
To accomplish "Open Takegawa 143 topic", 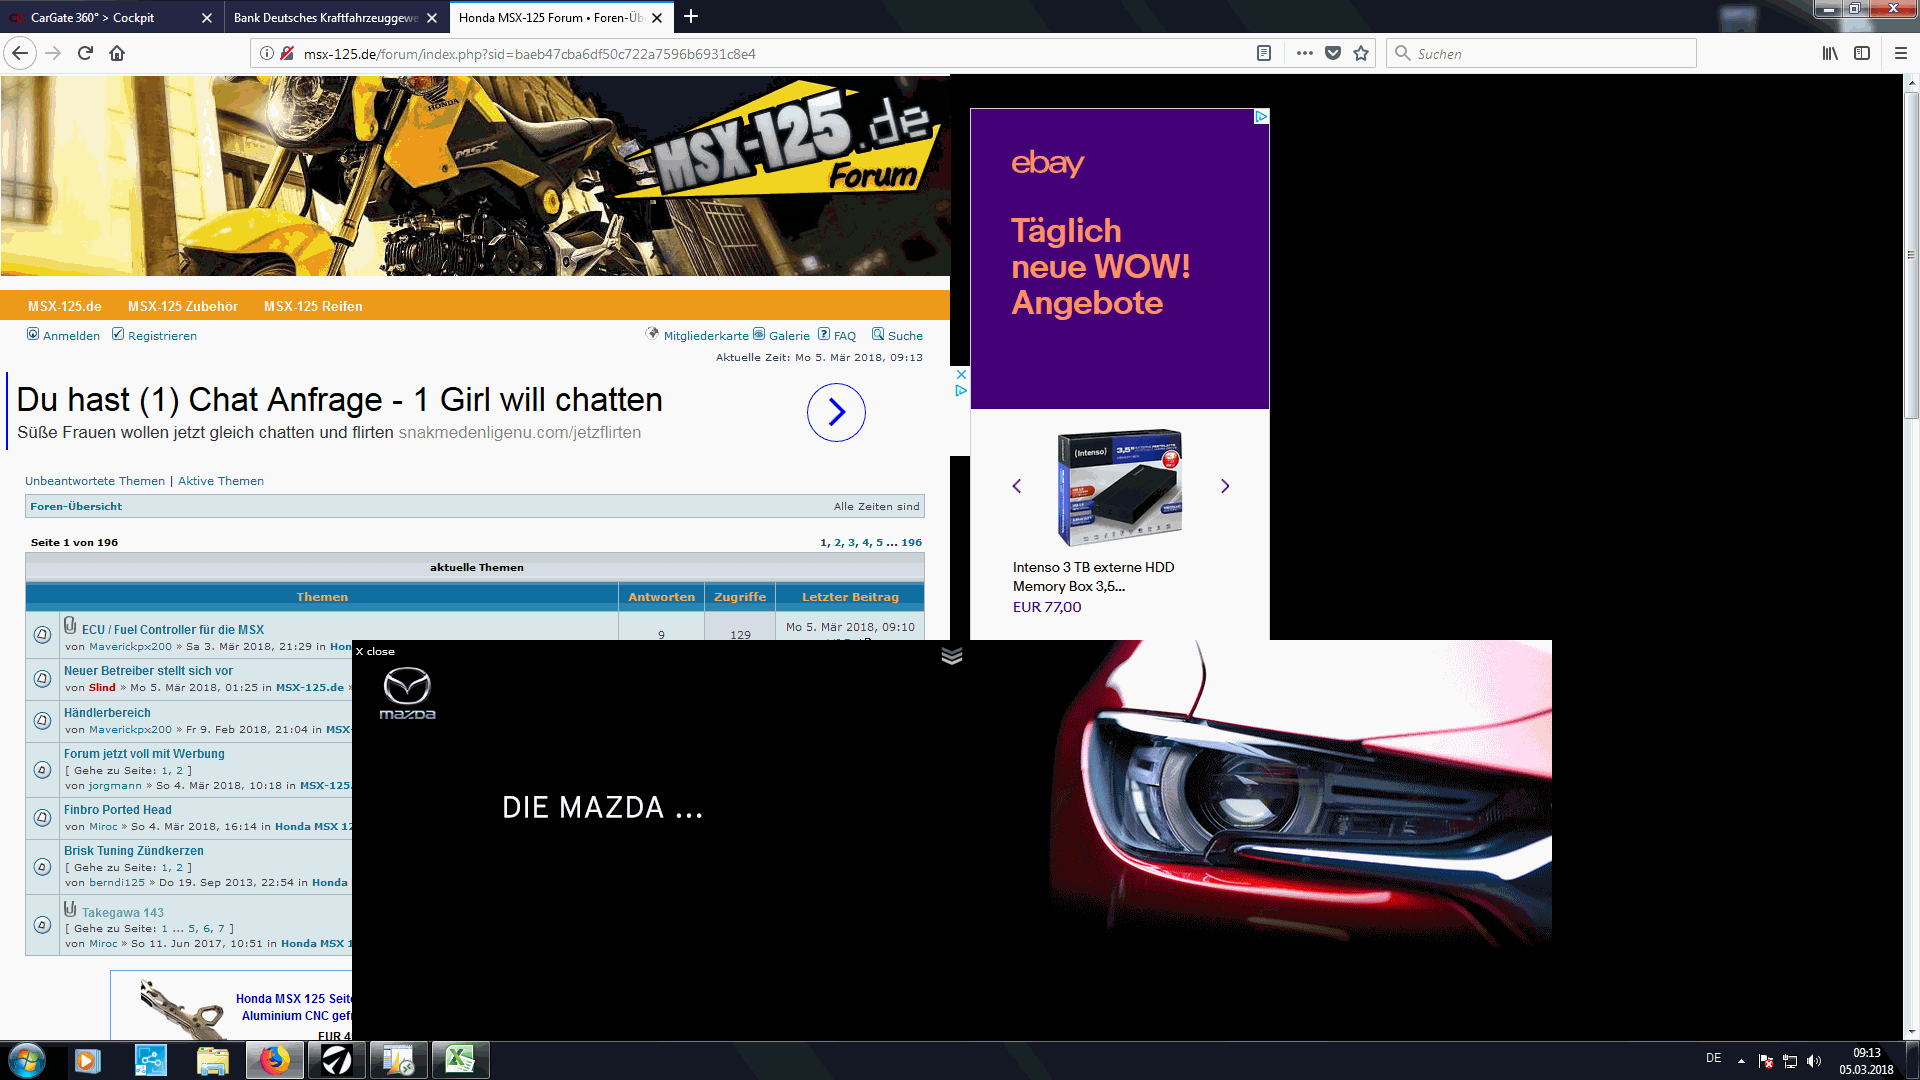I will pos(122,913).
